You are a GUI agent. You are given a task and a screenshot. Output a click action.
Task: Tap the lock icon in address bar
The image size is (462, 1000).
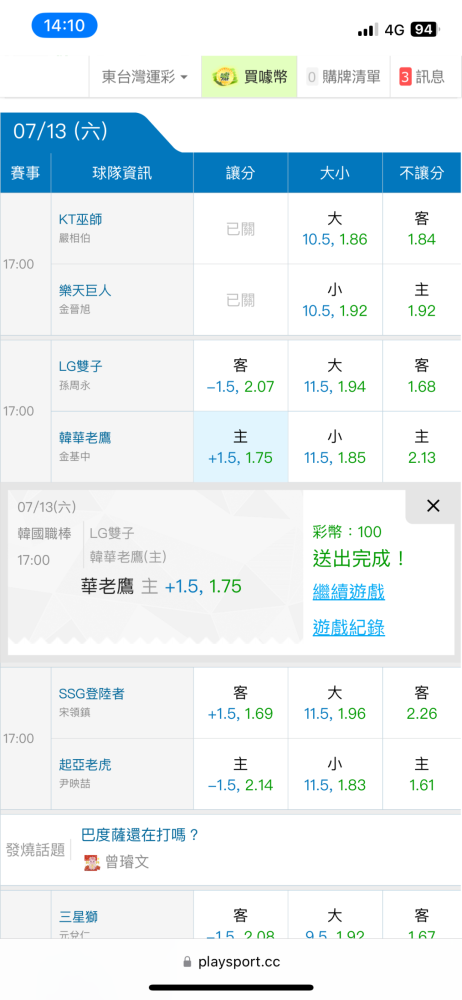(187, 962)
